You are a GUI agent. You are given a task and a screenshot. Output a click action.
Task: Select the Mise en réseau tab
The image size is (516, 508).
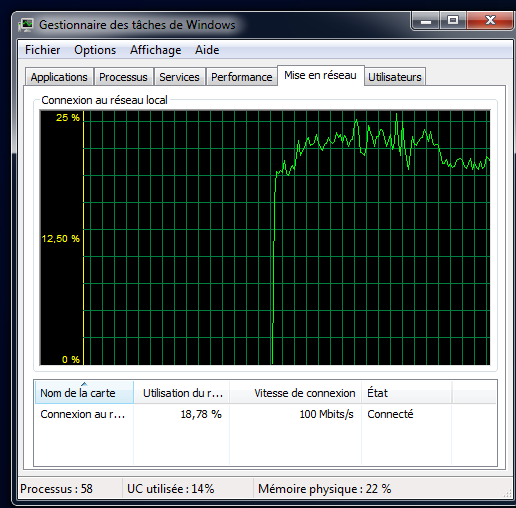(320, 75)
